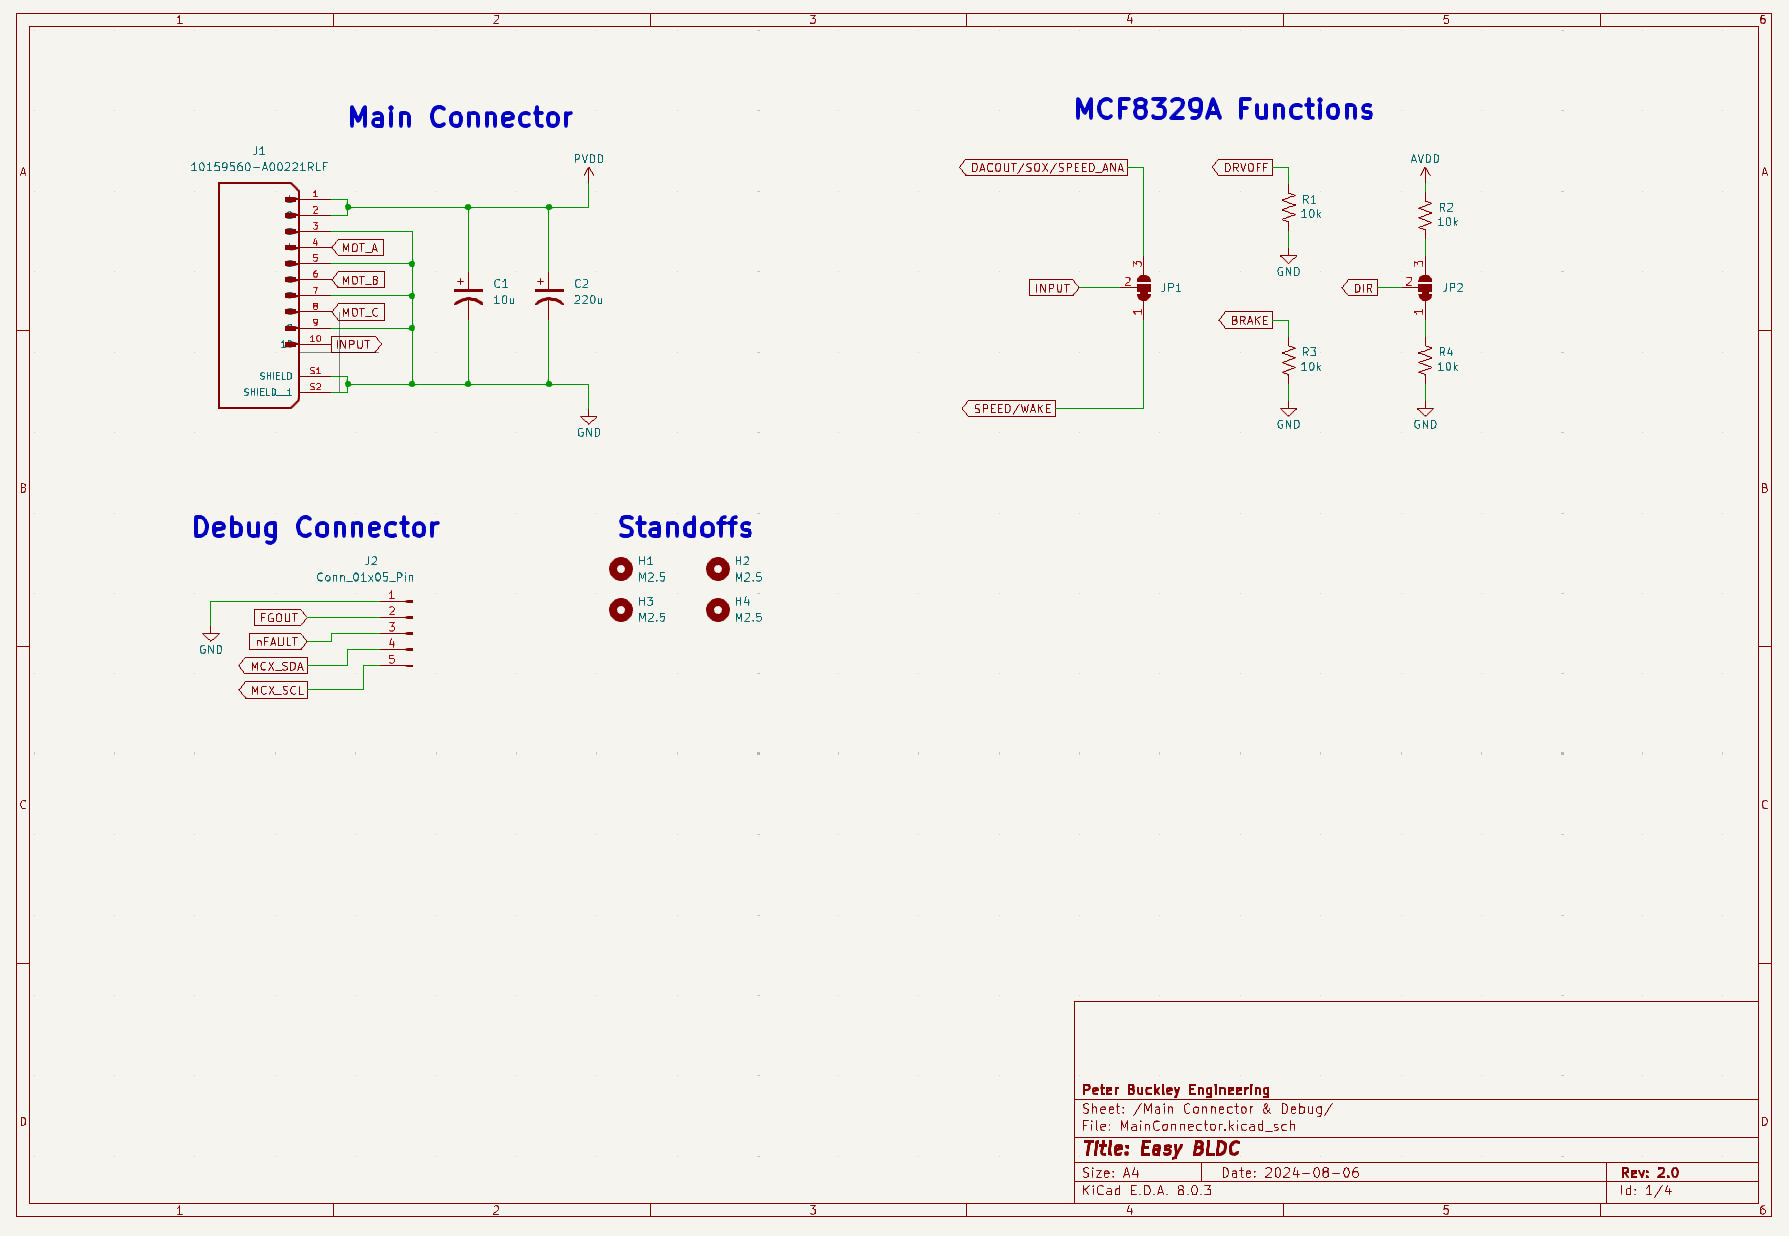Select the BRAKE global label
Viewport: 1789px width, 1236px height.
click(1246, 320)
